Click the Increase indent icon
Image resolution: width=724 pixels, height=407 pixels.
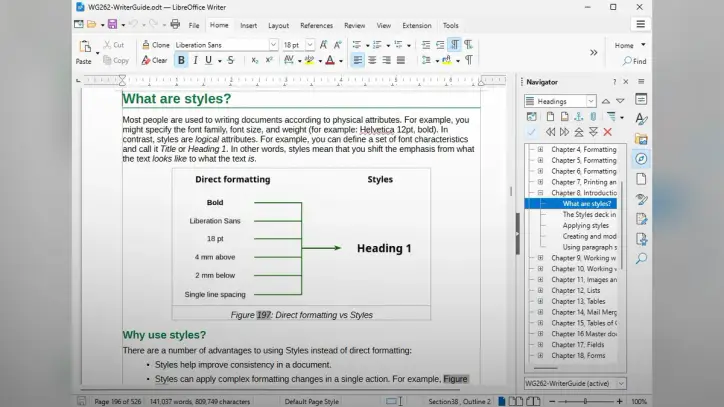pos(426,45)
